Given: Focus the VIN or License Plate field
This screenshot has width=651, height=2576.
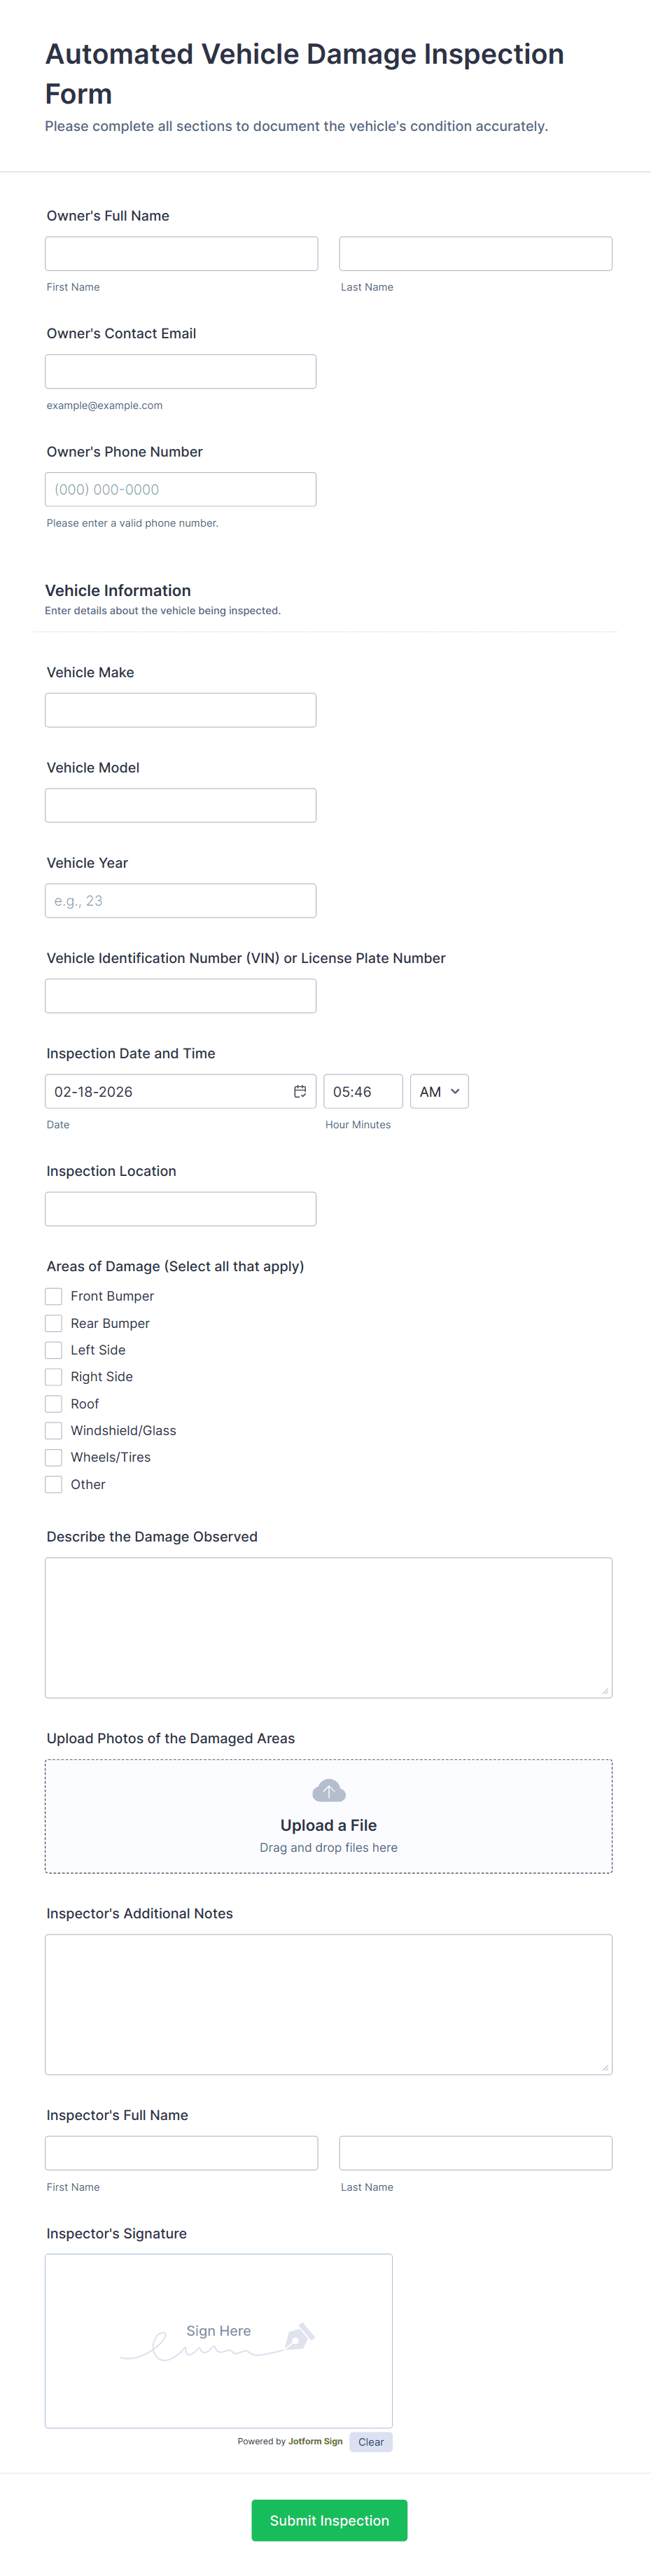Looking at the screenshot, I should [x=181, y=996].
